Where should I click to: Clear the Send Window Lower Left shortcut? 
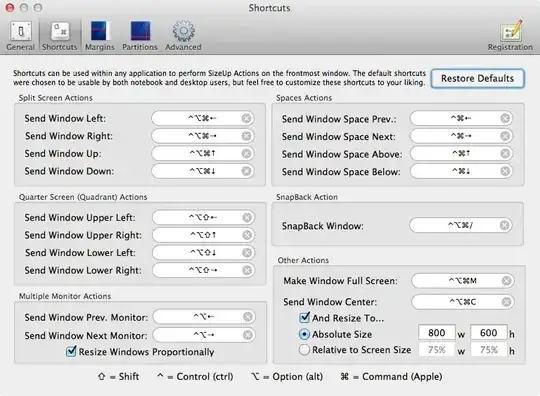[247, 253]
